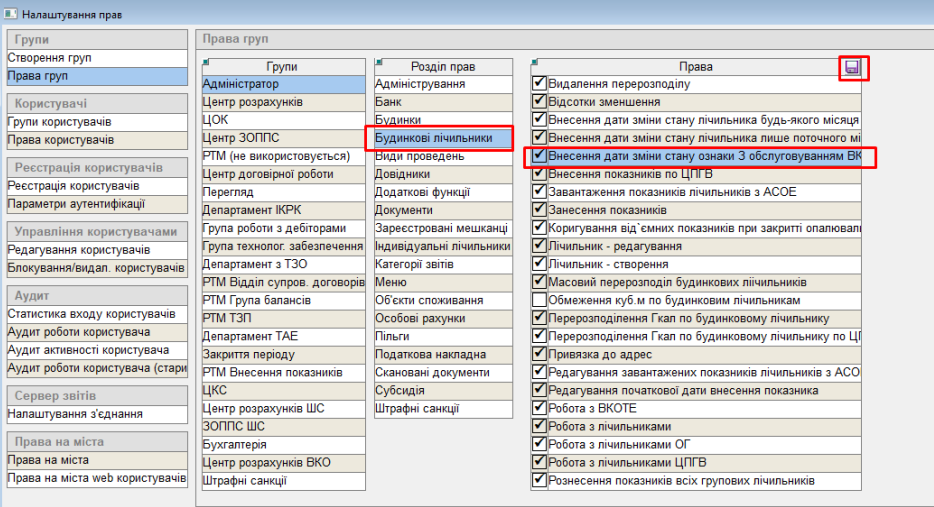Viewport: 934px width, 507px height.
Task: Open Створення груп in the sidebar
Action: click(49, 58)
